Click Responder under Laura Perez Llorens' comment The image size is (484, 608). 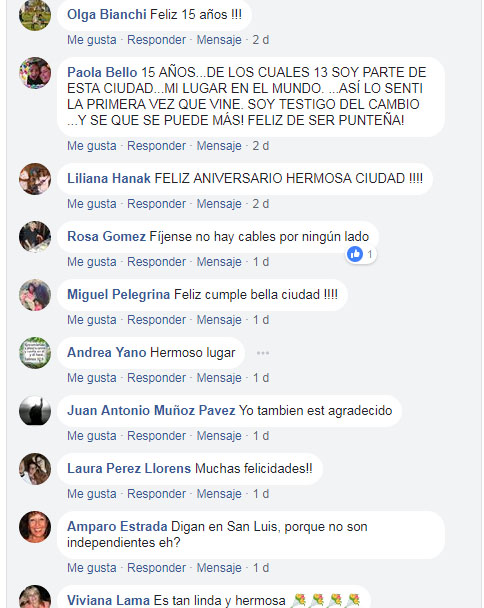(157, 494)
